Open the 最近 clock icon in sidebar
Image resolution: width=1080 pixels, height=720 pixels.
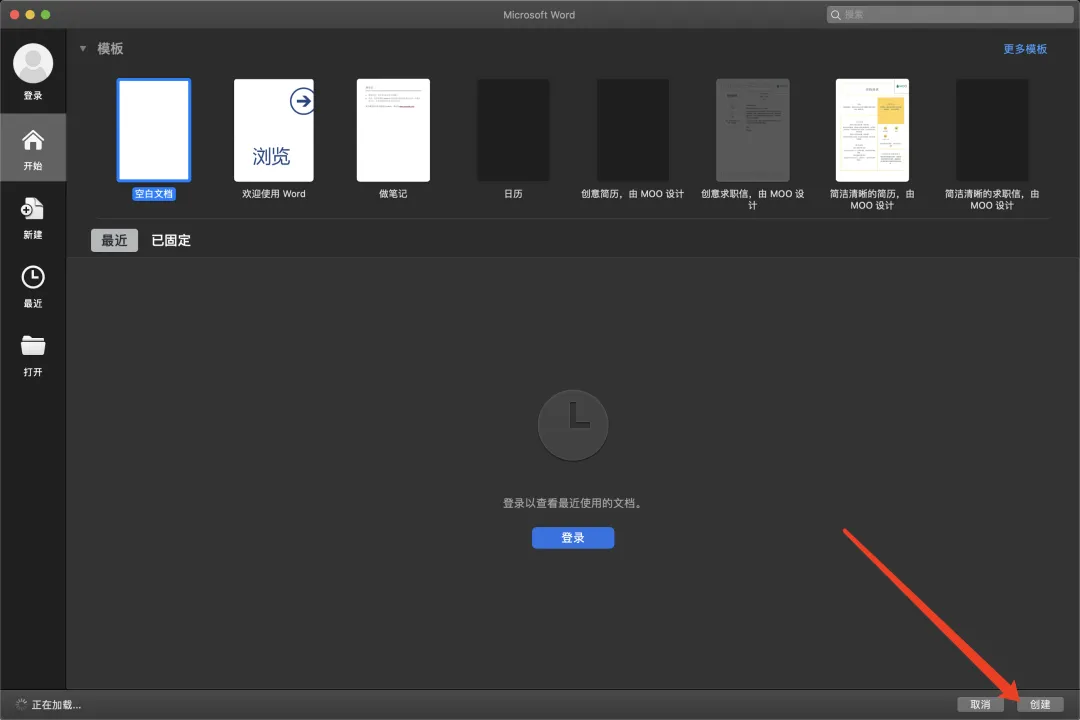point(33,277)
